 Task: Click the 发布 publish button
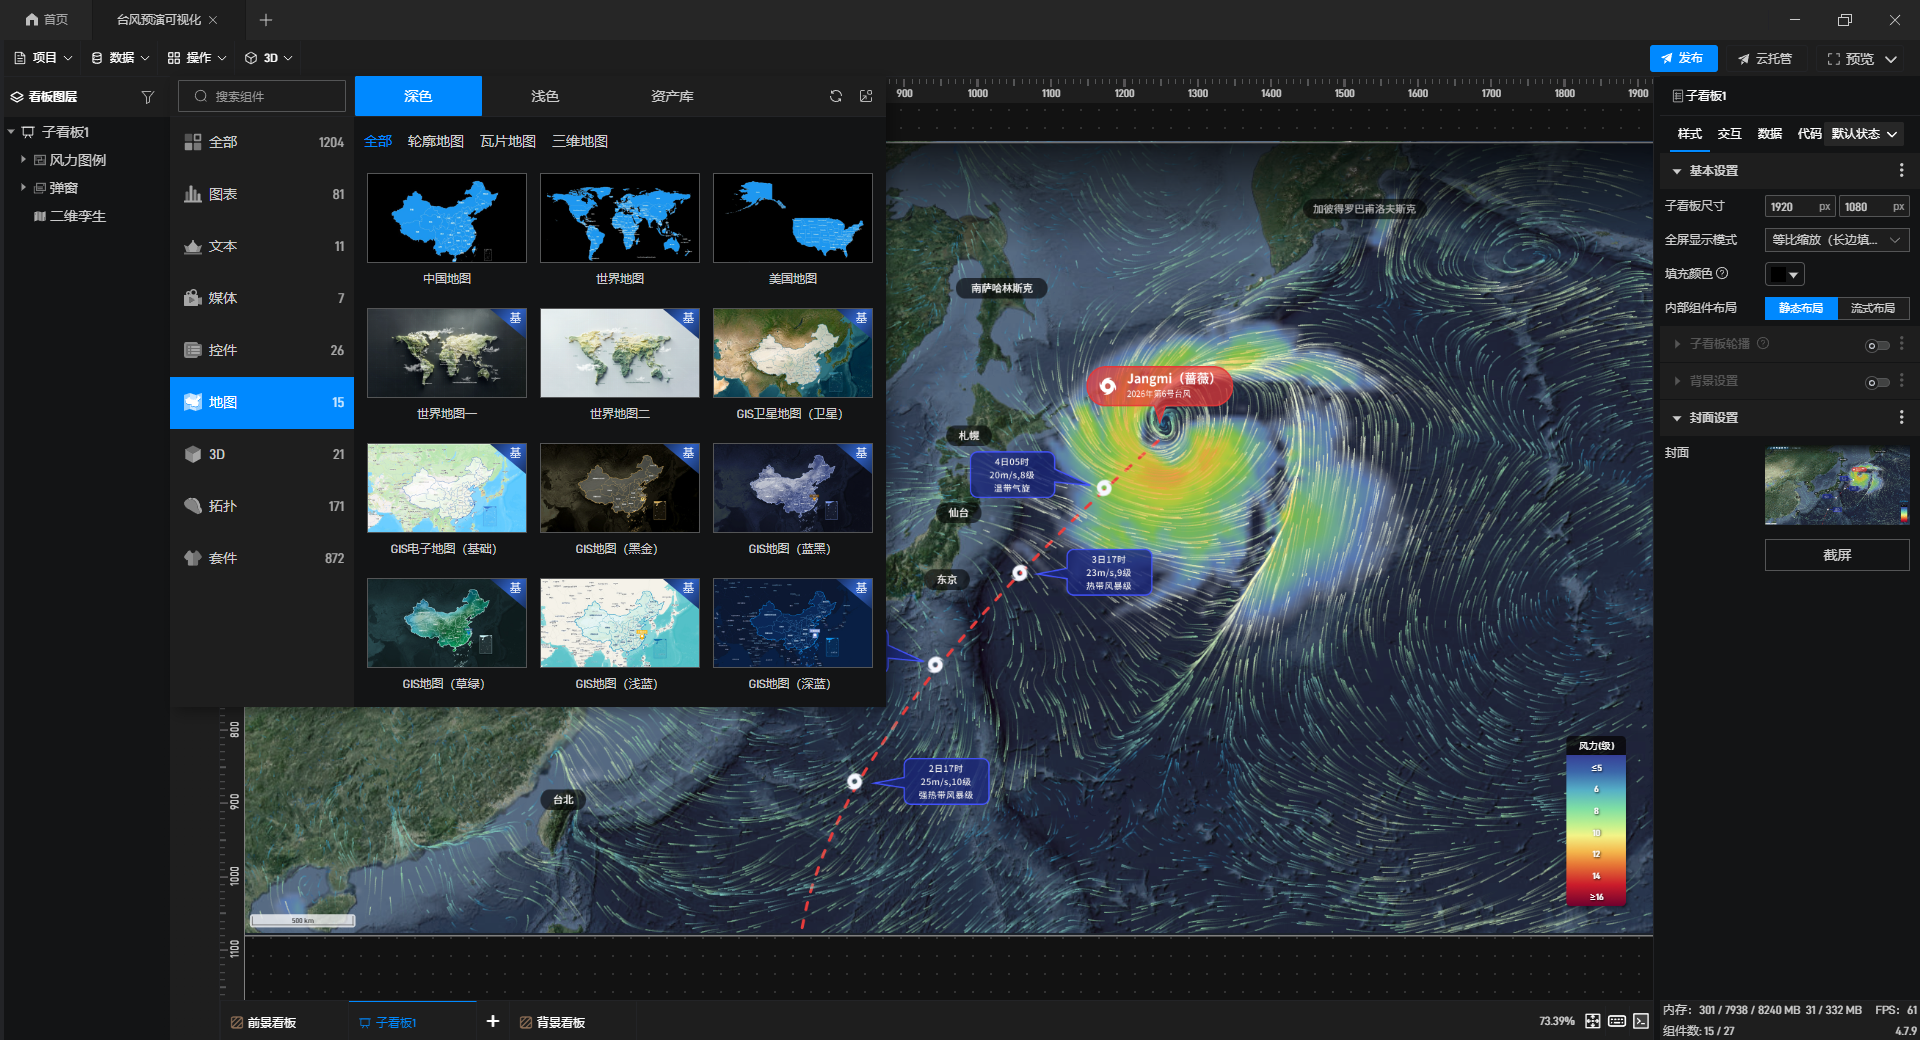(x=1683, y=58)
